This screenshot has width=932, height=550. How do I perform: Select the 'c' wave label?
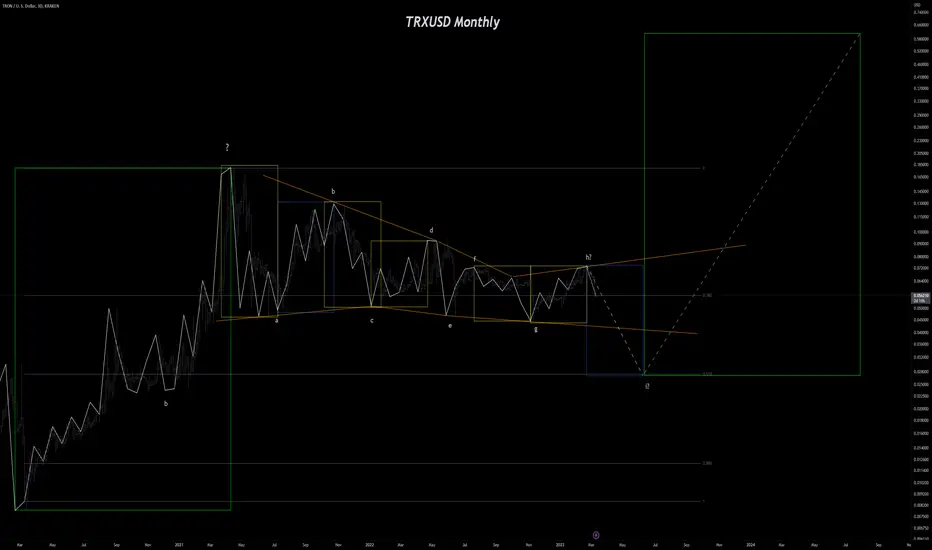pos(371,320)
